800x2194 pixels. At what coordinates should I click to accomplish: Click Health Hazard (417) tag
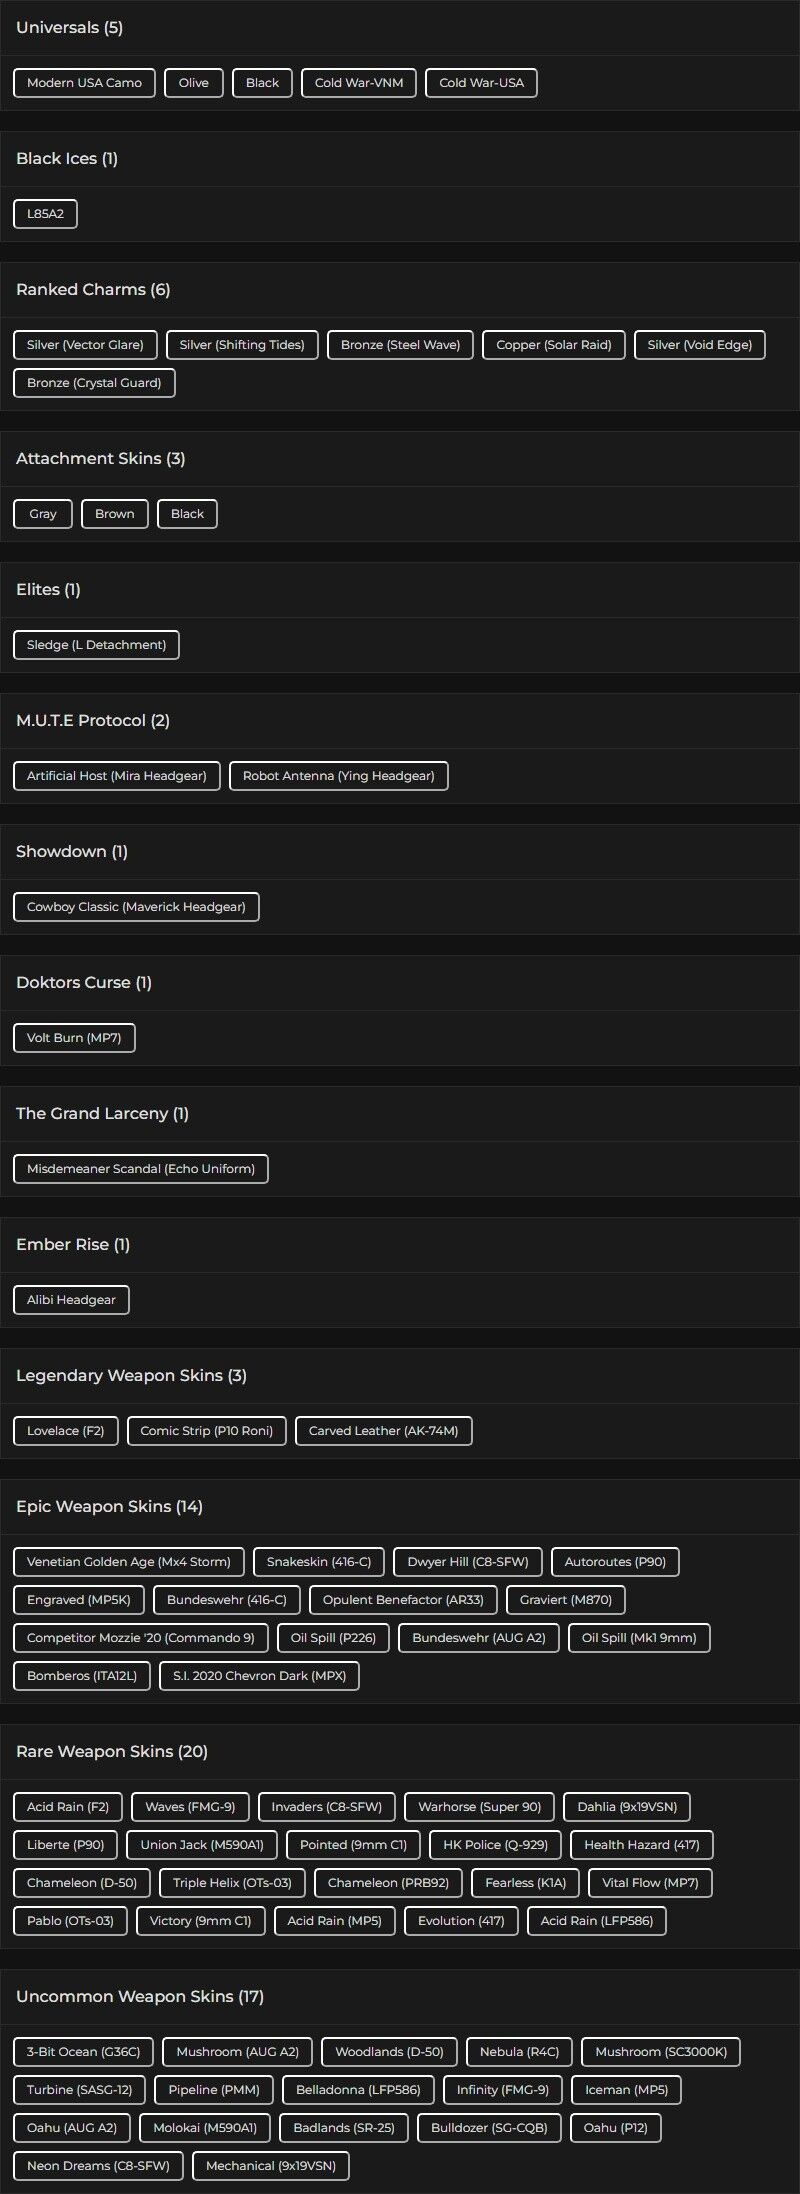[x=642, y=1845]
